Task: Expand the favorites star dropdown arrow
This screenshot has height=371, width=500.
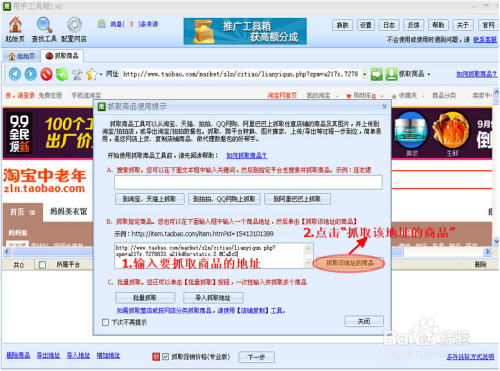Action: pos(101,74)
